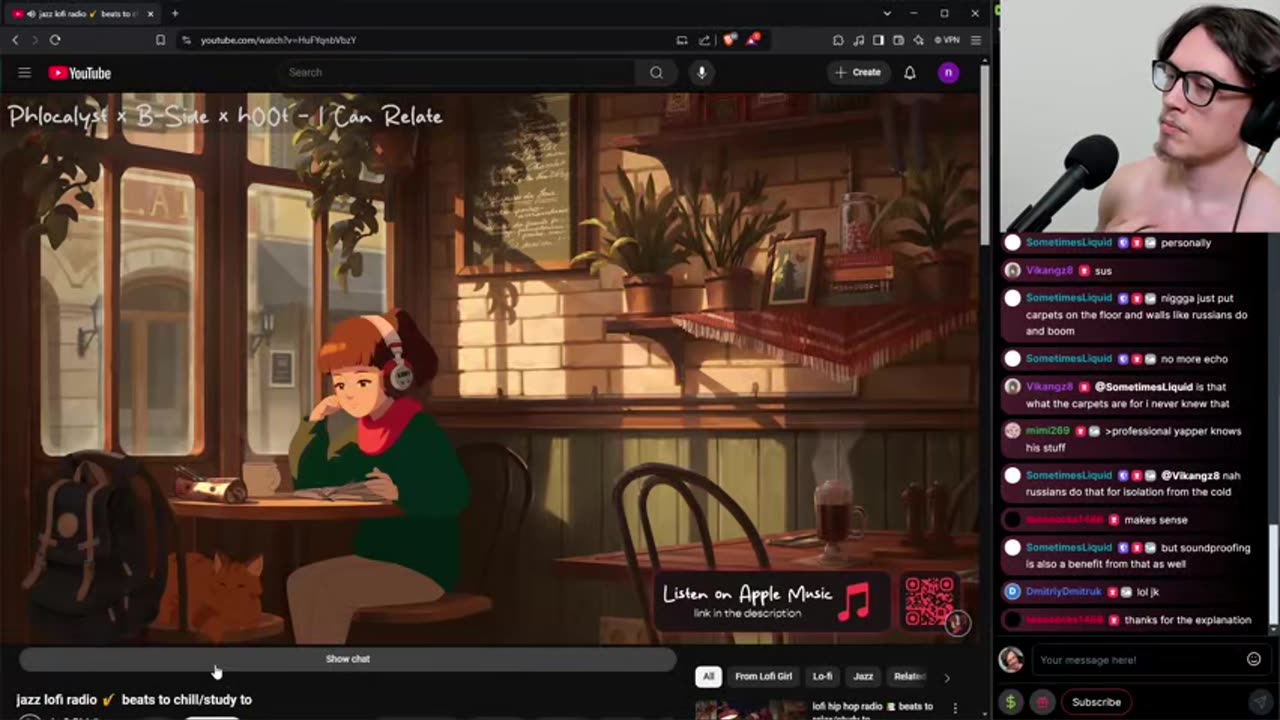Open the Brave Rewards triangle icon

[x=751, y=40]
